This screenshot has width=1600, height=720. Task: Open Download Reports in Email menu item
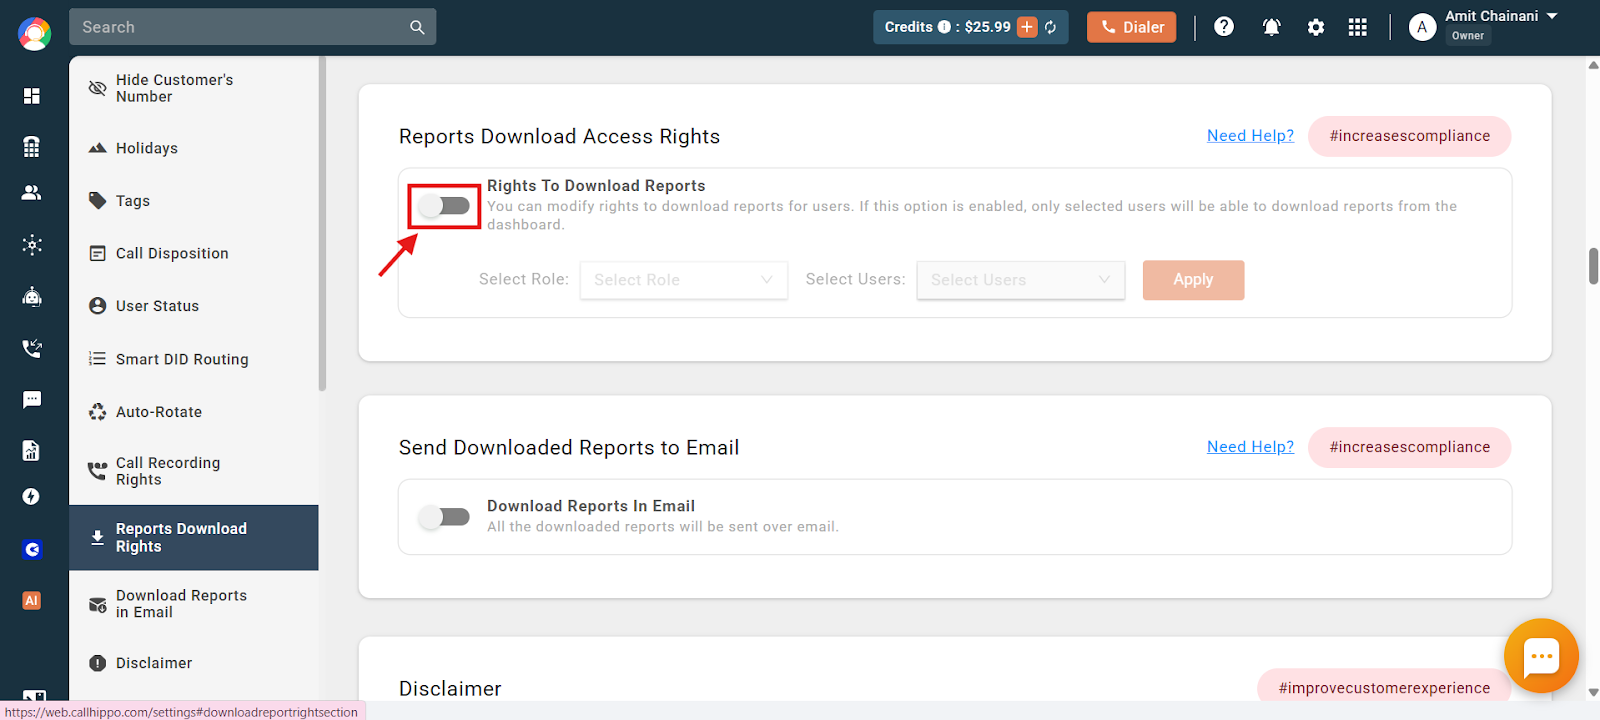(194, 604)
